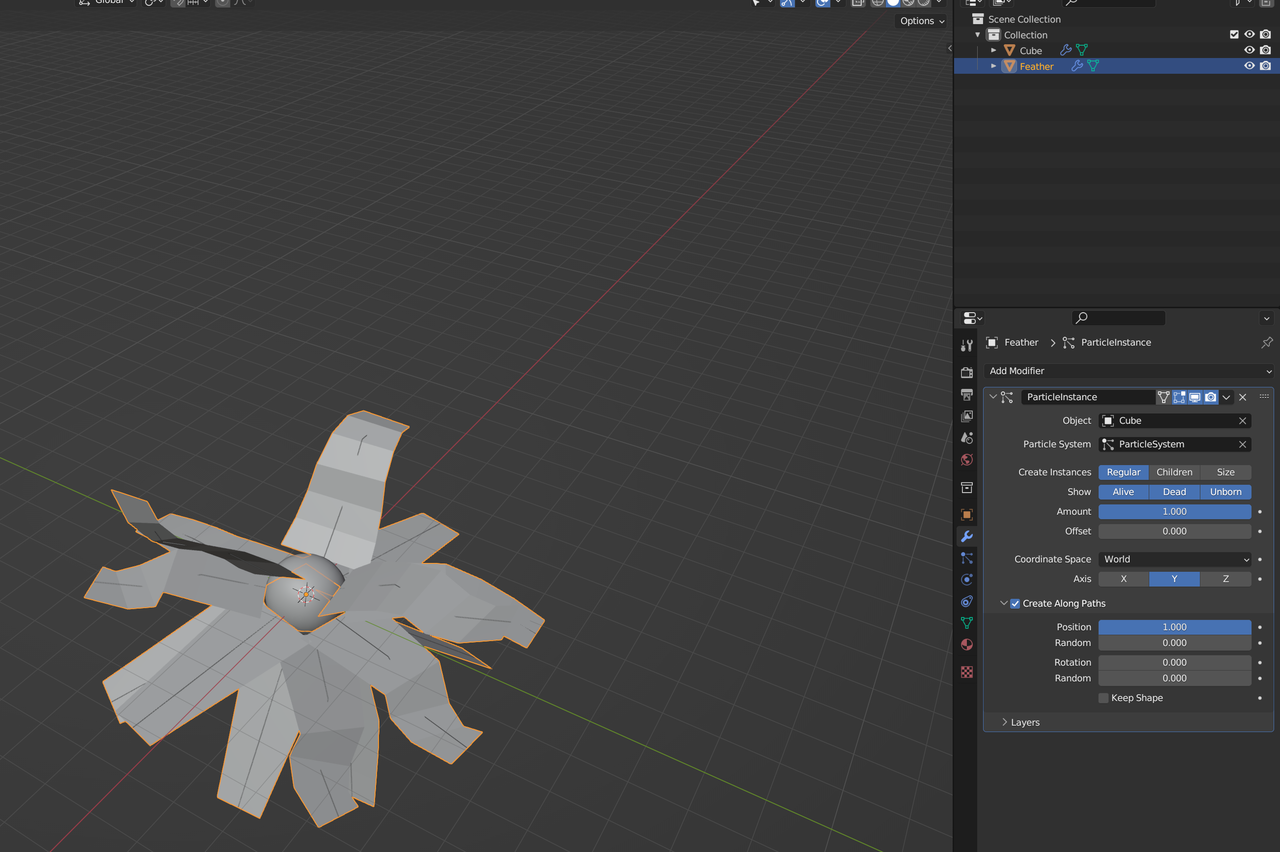
Task: Open the Modifier properties wrench tab
Action: point(967,537)
